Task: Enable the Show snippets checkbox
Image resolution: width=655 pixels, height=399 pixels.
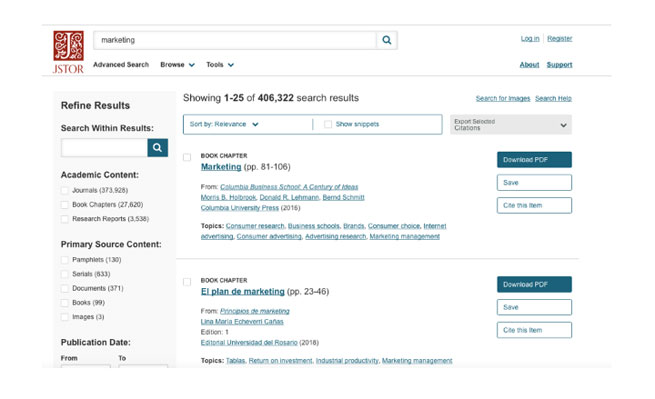Action: point(328,124)
